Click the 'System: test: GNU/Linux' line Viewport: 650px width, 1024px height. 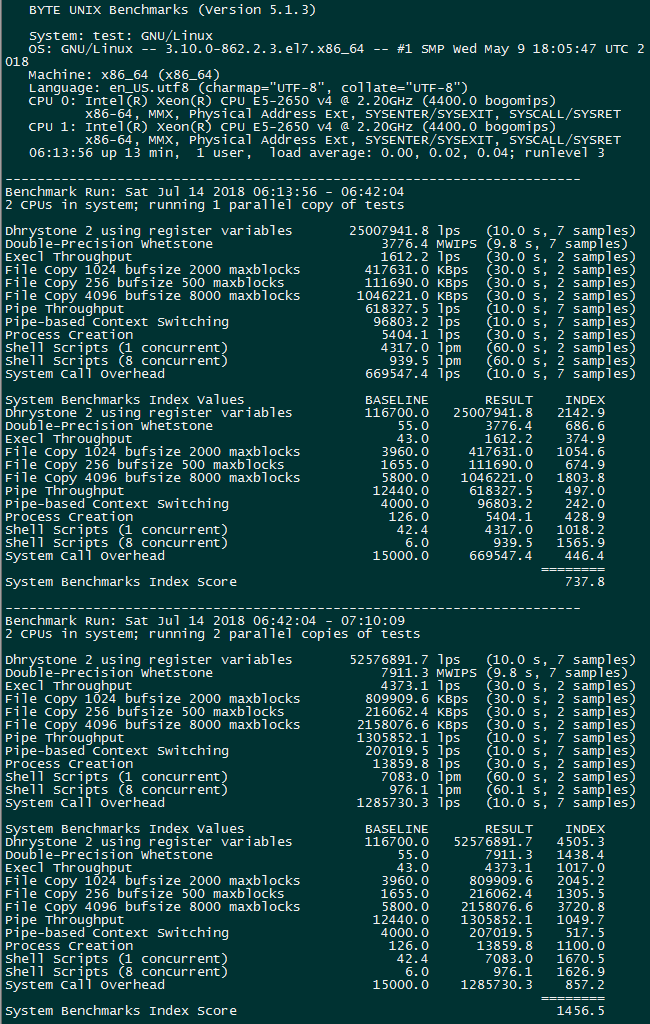[x=121, y=36]
